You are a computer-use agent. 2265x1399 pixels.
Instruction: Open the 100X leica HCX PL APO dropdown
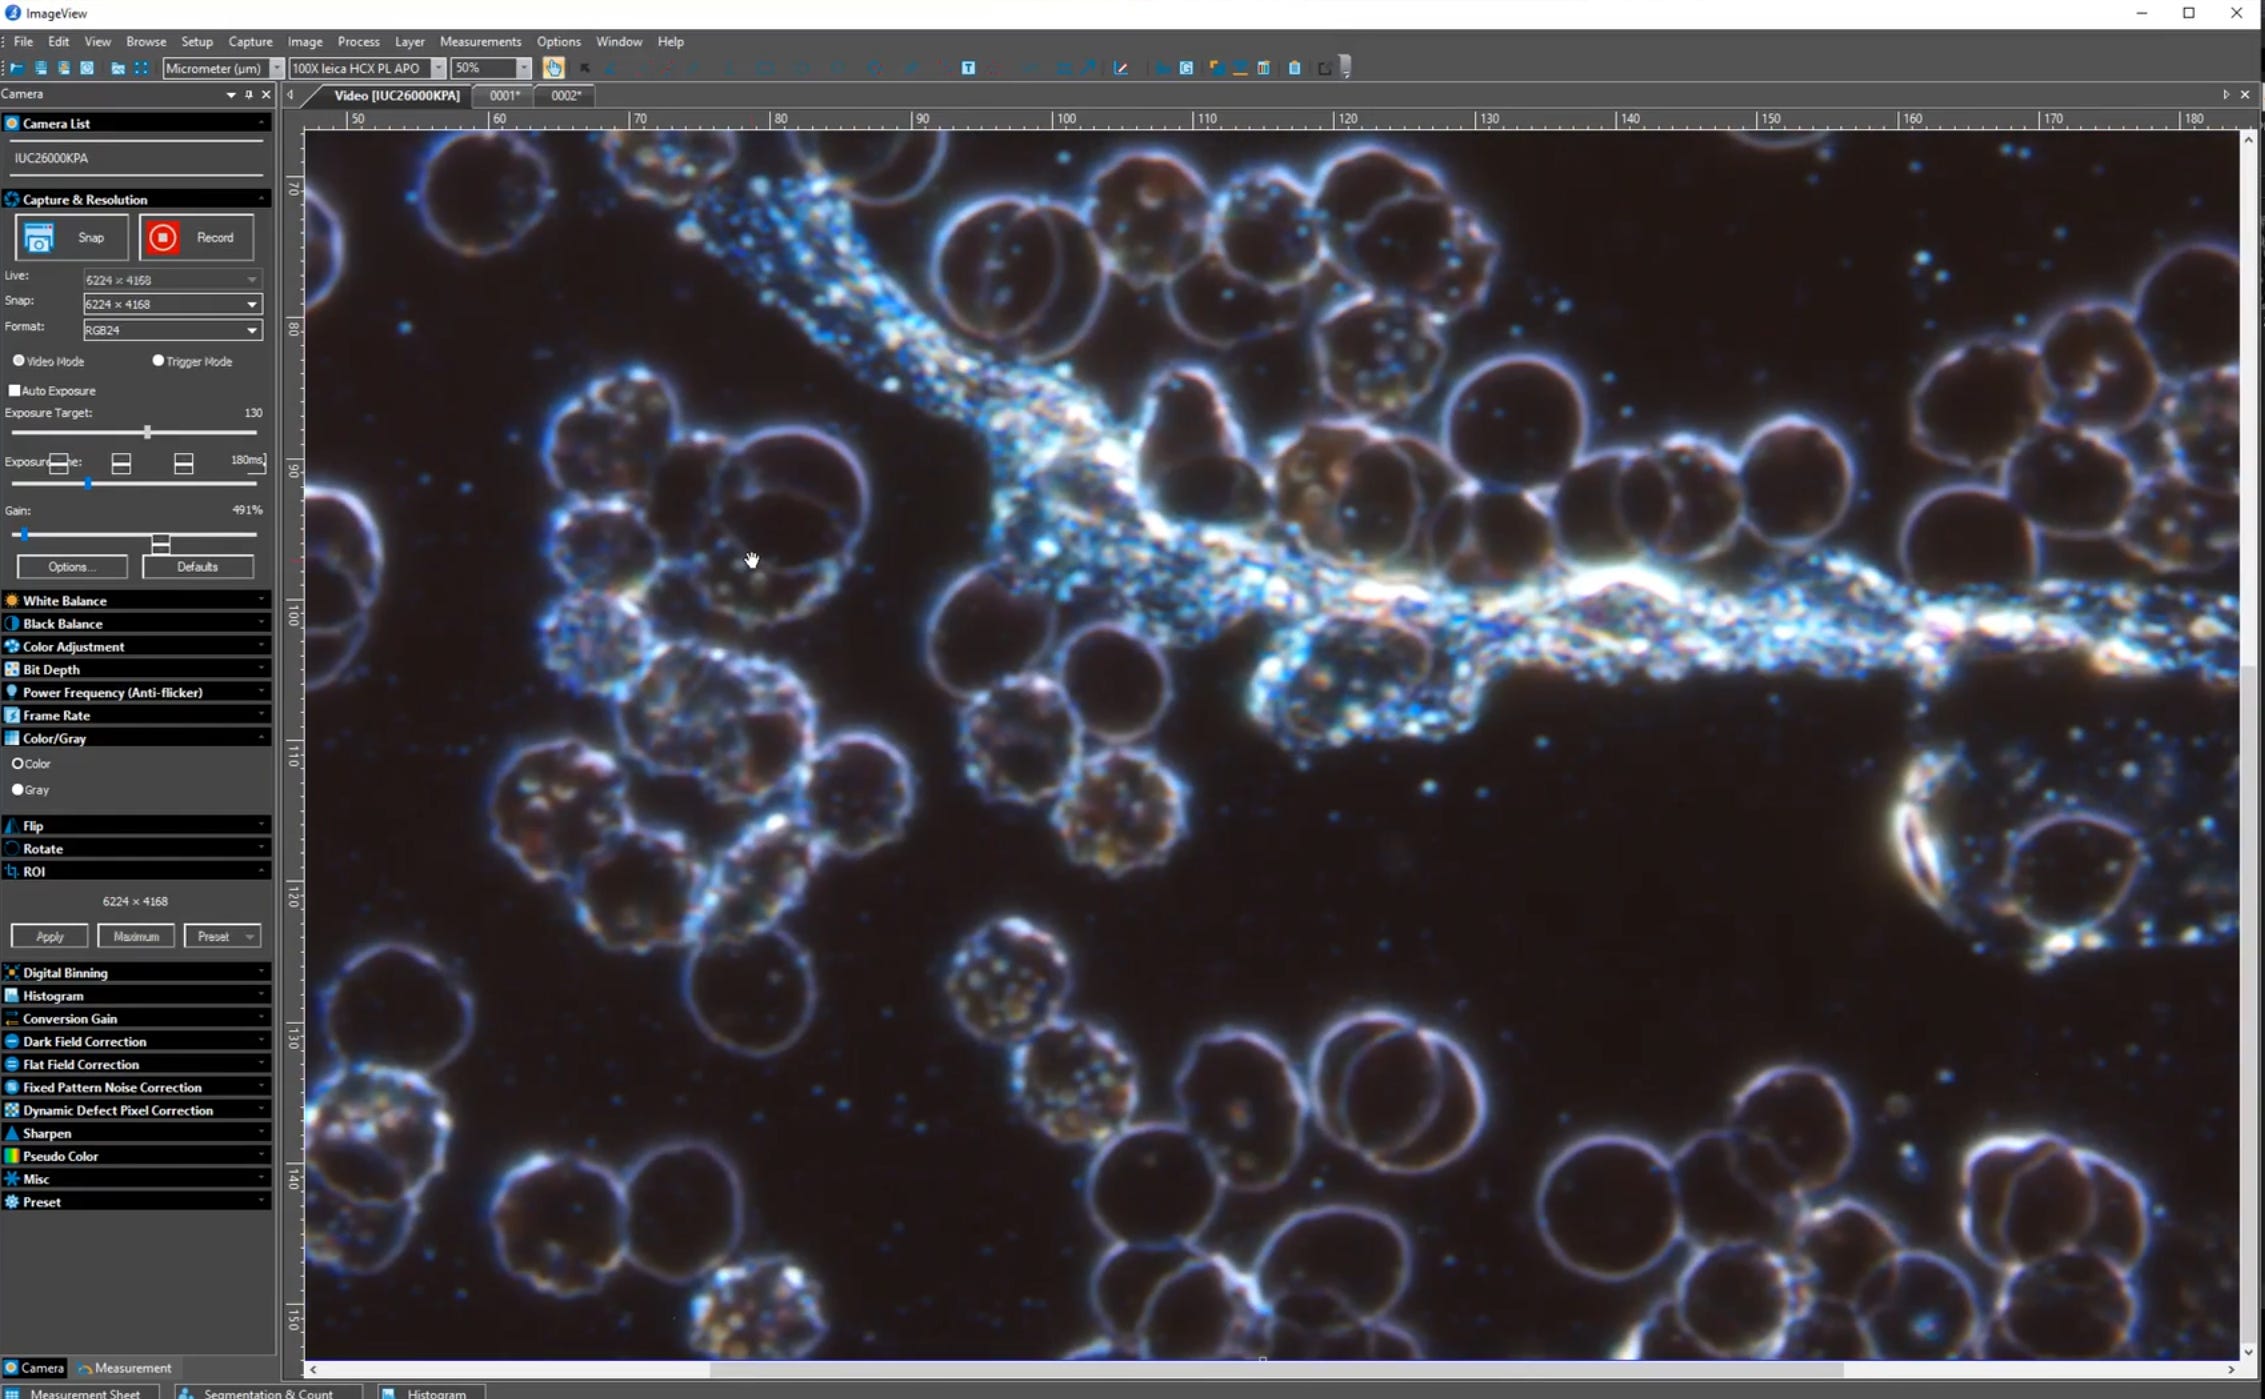tap(438, 68)
